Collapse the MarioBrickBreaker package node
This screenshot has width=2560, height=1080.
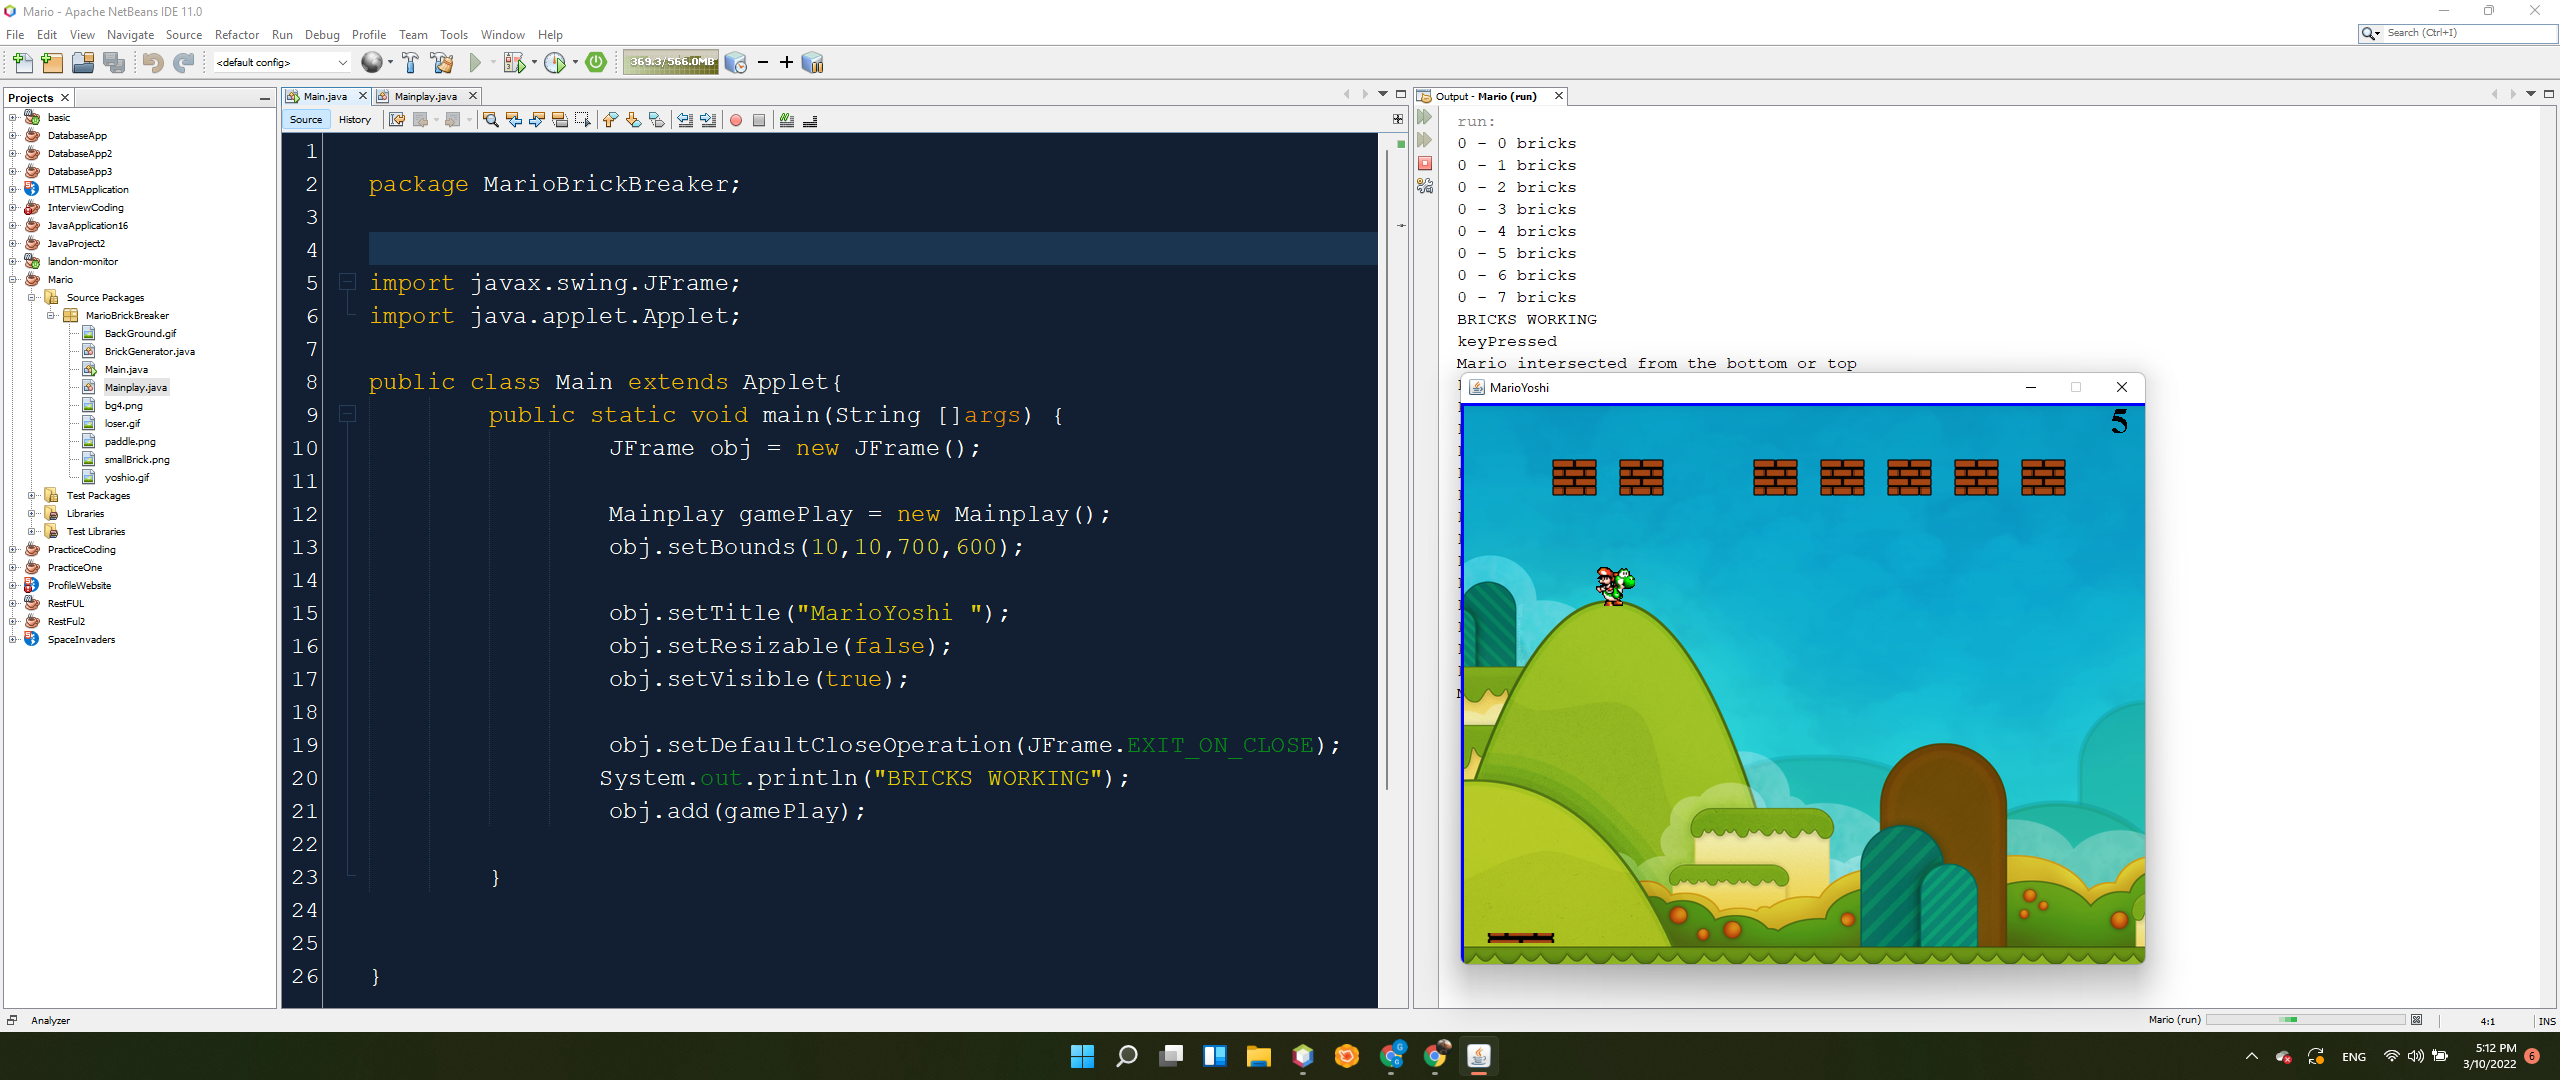click(51, 316)
